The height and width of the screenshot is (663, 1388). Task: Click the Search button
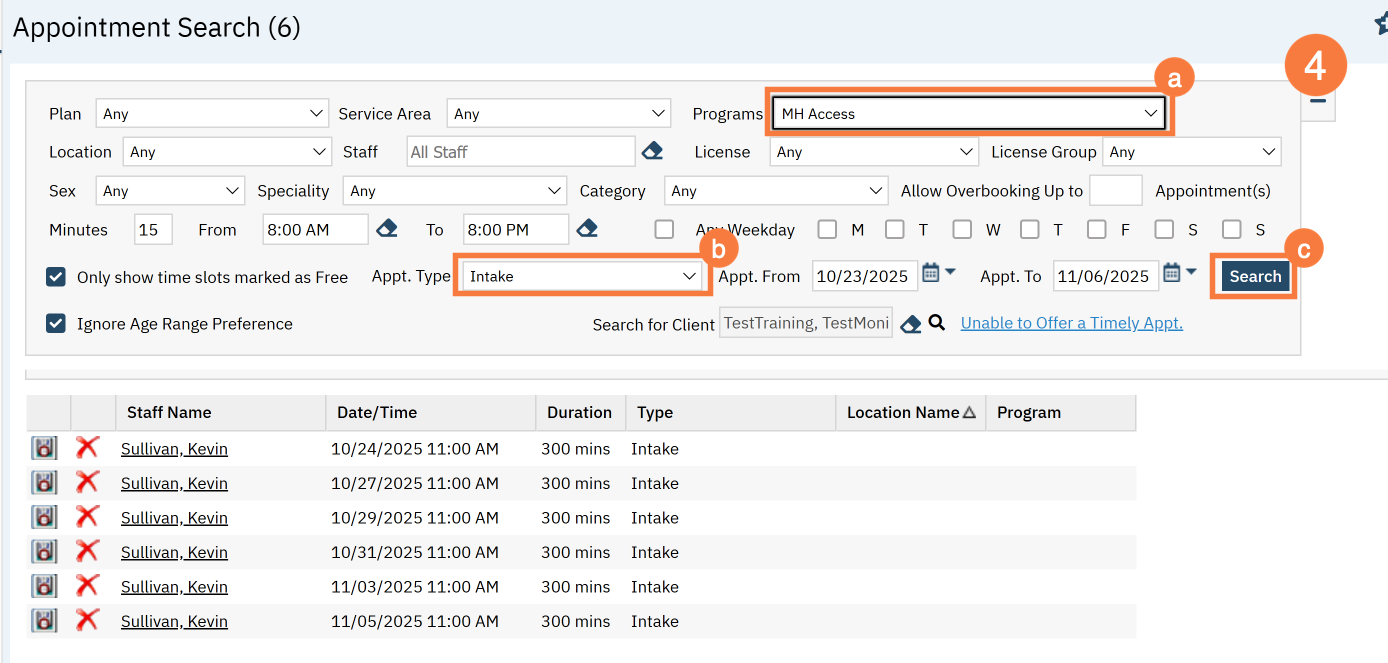pyautogui.click(x=1254, y=277)
